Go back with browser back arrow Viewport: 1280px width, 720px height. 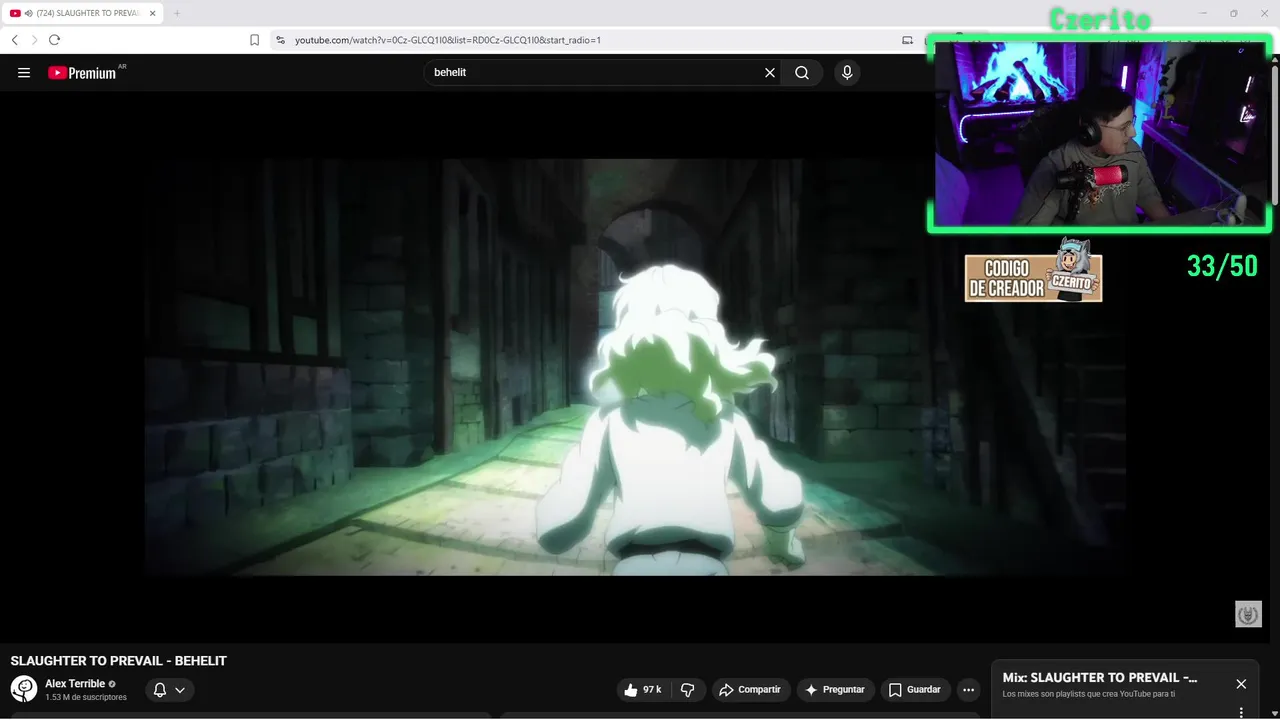14,40
